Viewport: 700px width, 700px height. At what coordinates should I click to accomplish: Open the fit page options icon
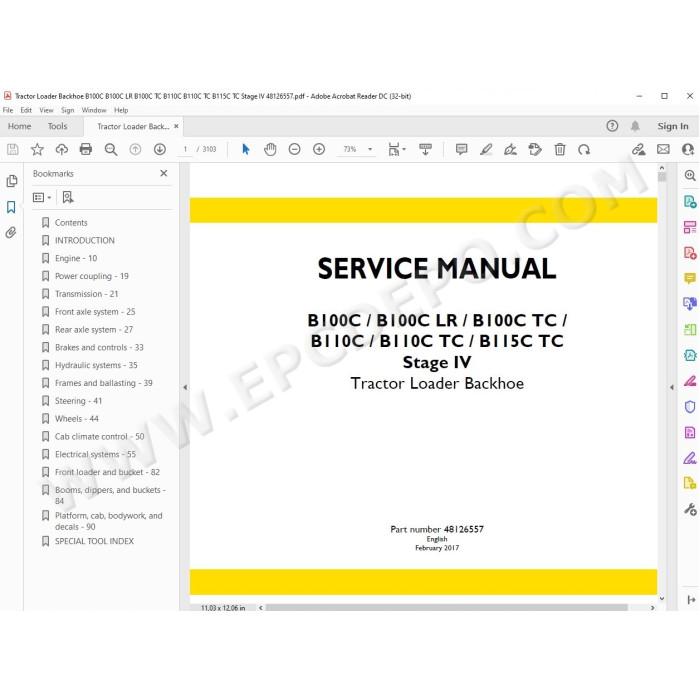[x=396, y=149]
